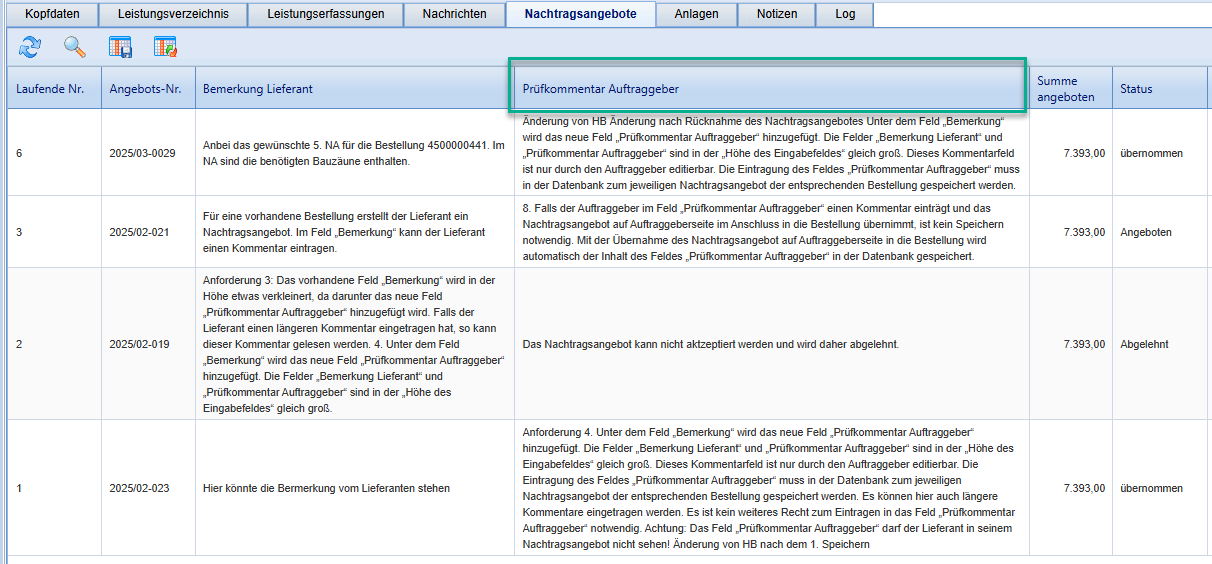This screenshot has width=1212, height=564.
Task: Open the Log tab
Action: click(x=845, y=14)
